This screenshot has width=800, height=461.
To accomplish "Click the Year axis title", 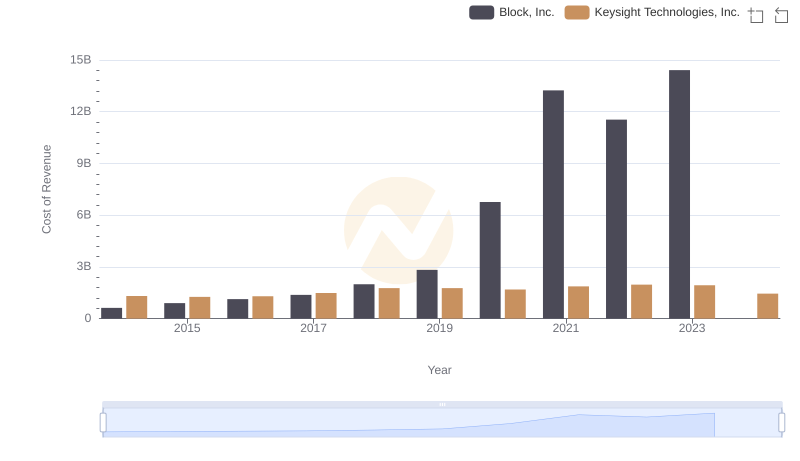I will tap(439, 370).
